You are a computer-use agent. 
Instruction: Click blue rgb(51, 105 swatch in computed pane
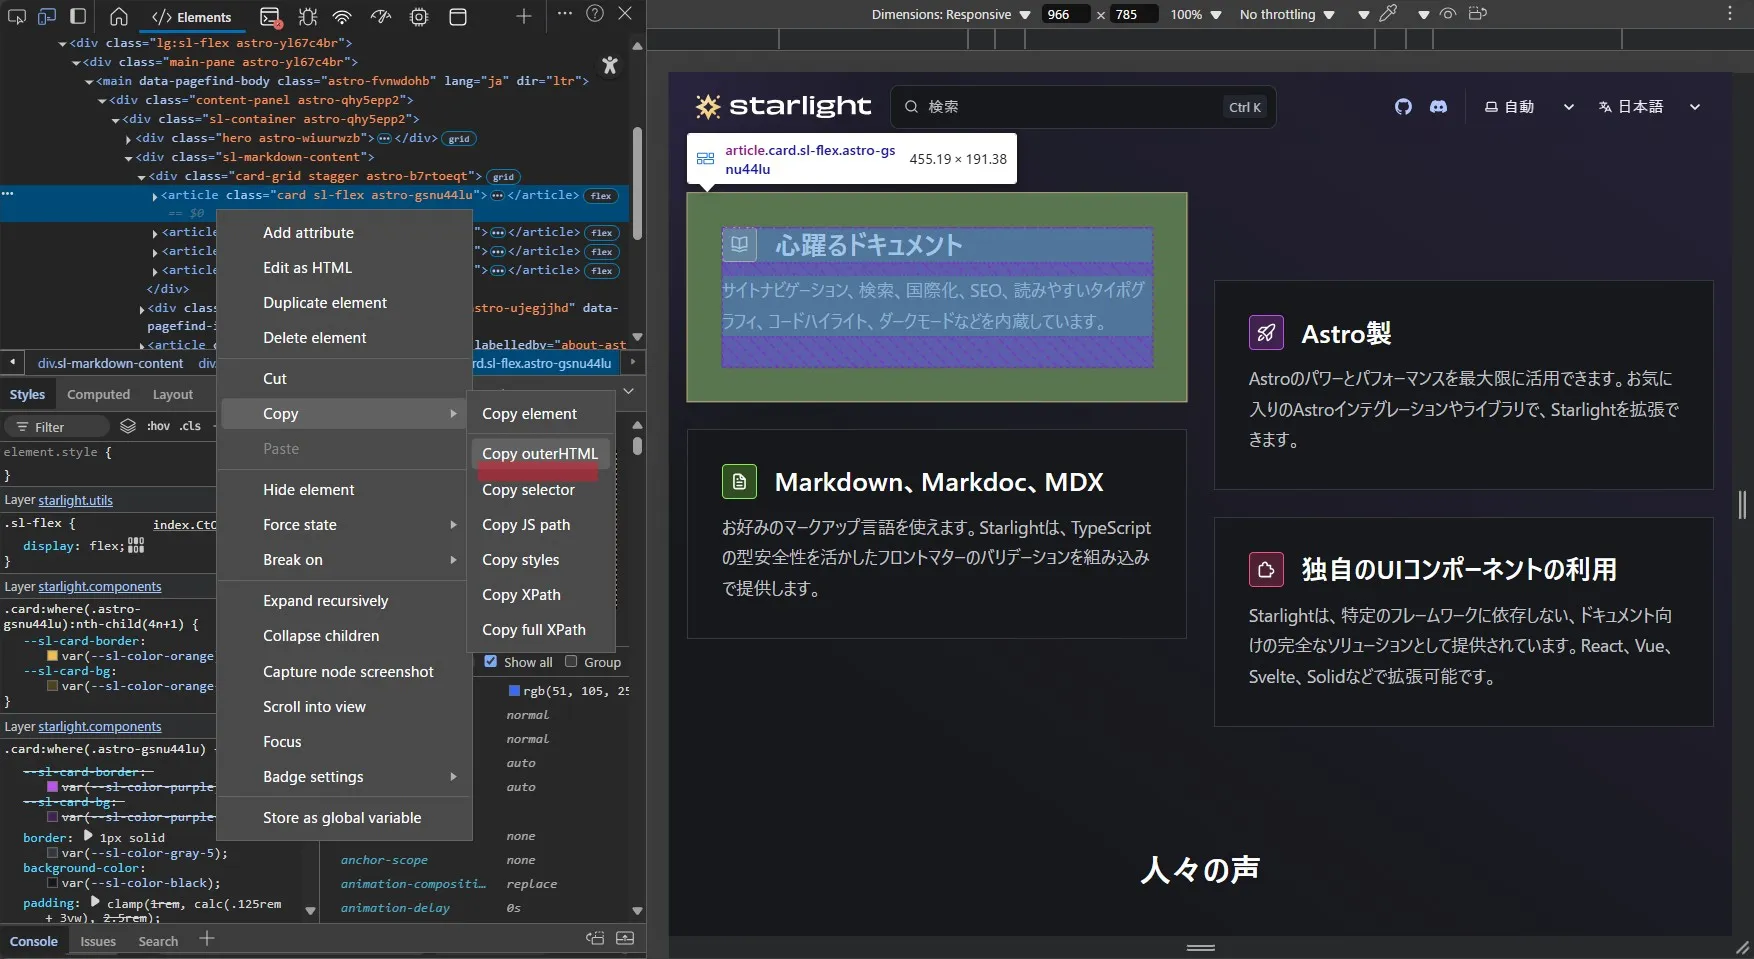[x=514, y=691]
